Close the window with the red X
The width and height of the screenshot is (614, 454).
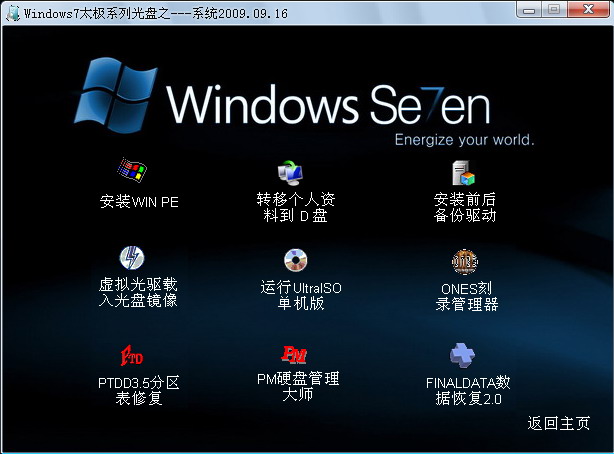click(588, 10)
